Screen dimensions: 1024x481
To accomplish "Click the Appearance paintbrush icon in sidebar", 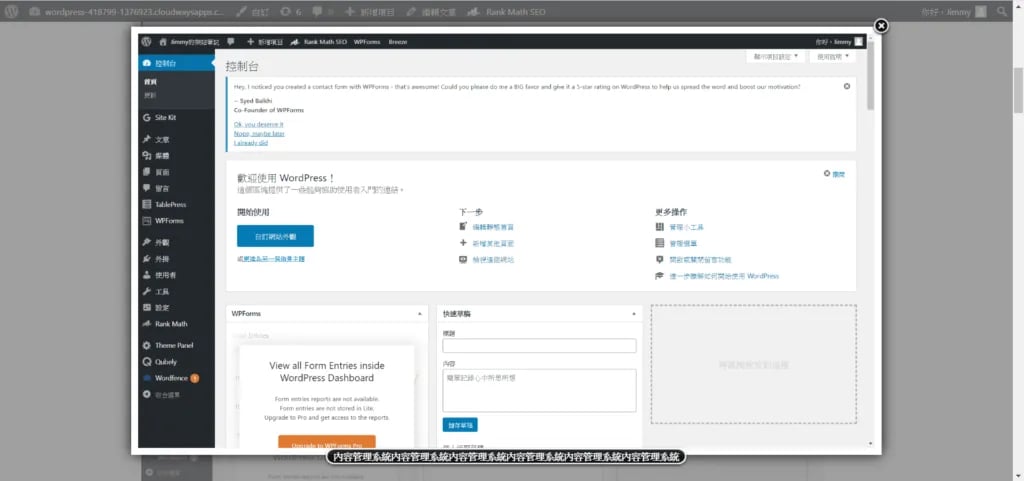I will pos(147,242).
